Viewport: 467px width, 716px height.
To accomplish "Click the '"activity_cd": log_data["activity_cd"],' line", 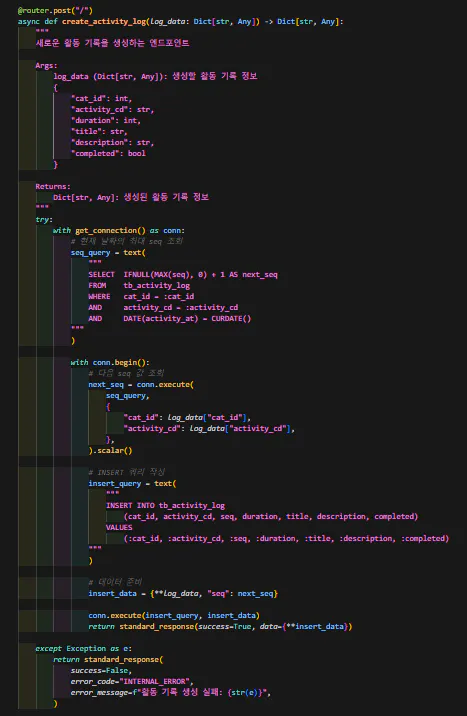I will click(x=209, y=428).
